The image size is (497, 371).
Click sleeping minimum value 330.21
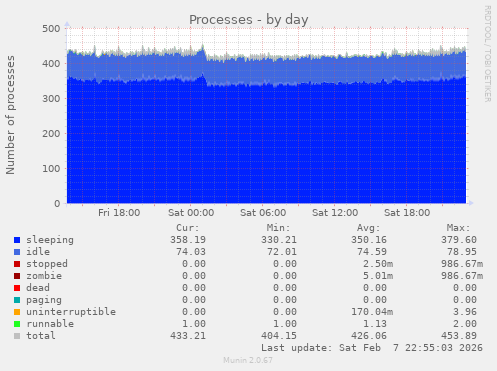[x=279, y=240]
